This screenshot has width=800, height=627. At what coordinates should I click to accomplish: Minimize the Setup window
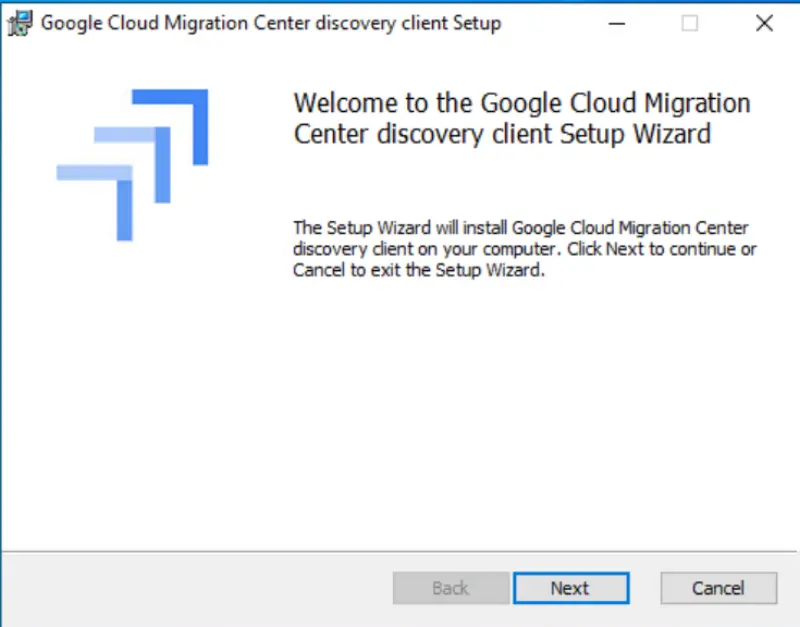coord(617,22)
